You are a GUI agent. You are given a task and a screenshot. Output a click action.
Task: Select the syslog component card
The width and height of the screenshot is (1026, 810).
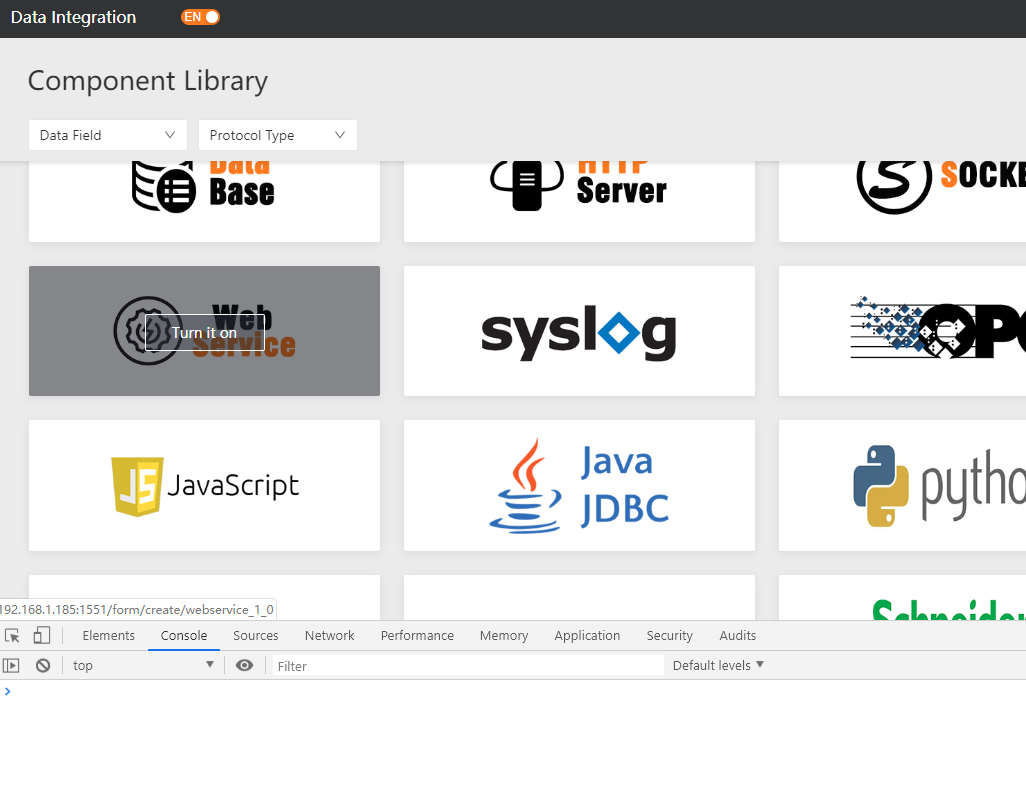pyautogui.click(x=579, y=331)
